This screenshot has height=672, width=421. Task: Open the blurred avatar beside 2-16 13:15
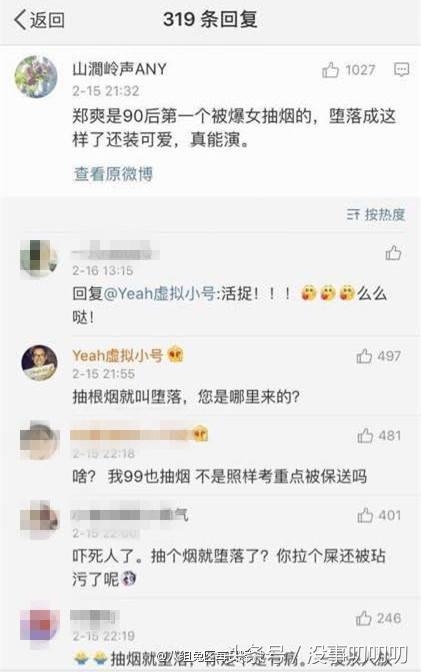[x=39, y=259]
